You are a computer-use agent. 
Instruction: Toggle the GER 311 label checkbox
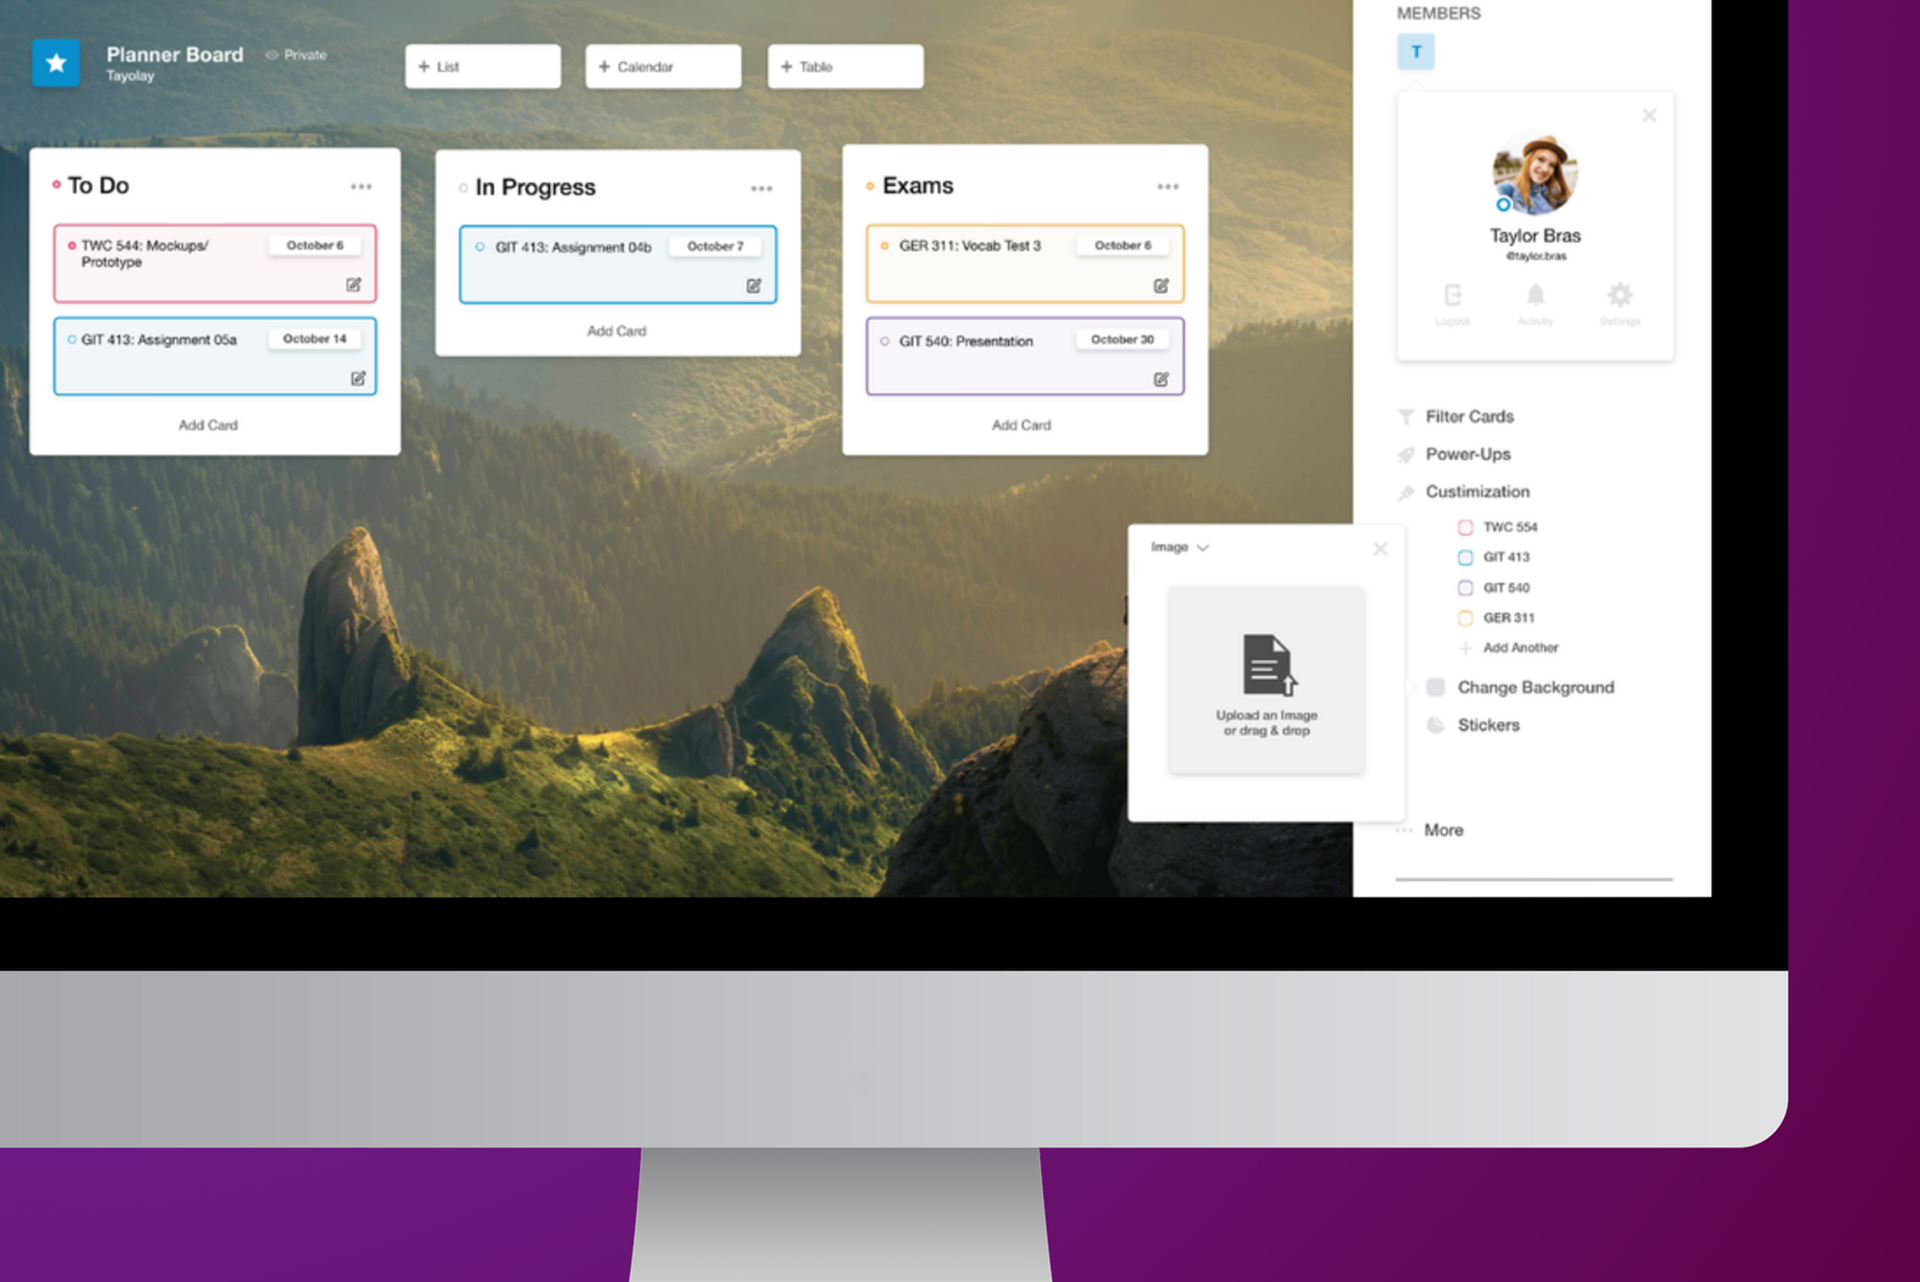click(x=1465, y=618)
